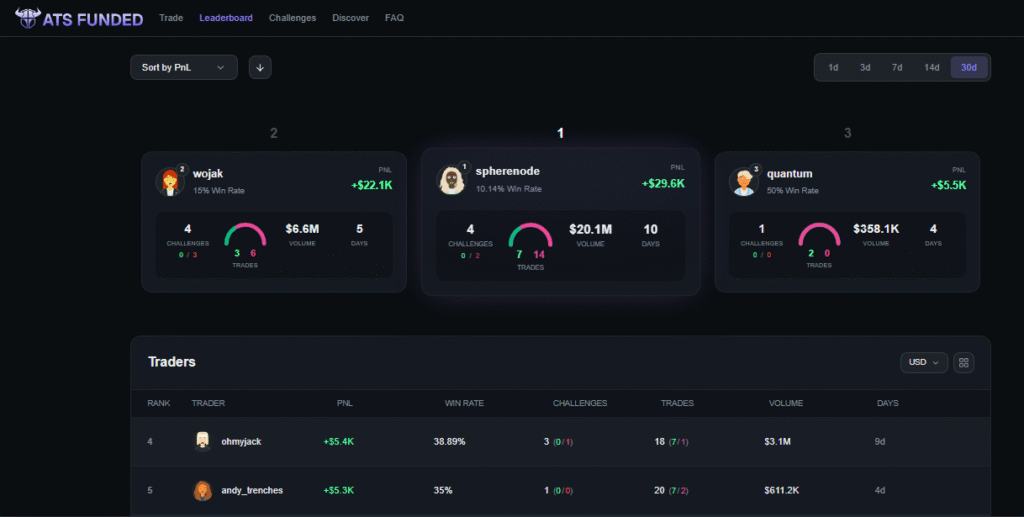Click spherenode's trades win/loss gauge
This screenshot has height=517, width=1024.
click(530, 240)
